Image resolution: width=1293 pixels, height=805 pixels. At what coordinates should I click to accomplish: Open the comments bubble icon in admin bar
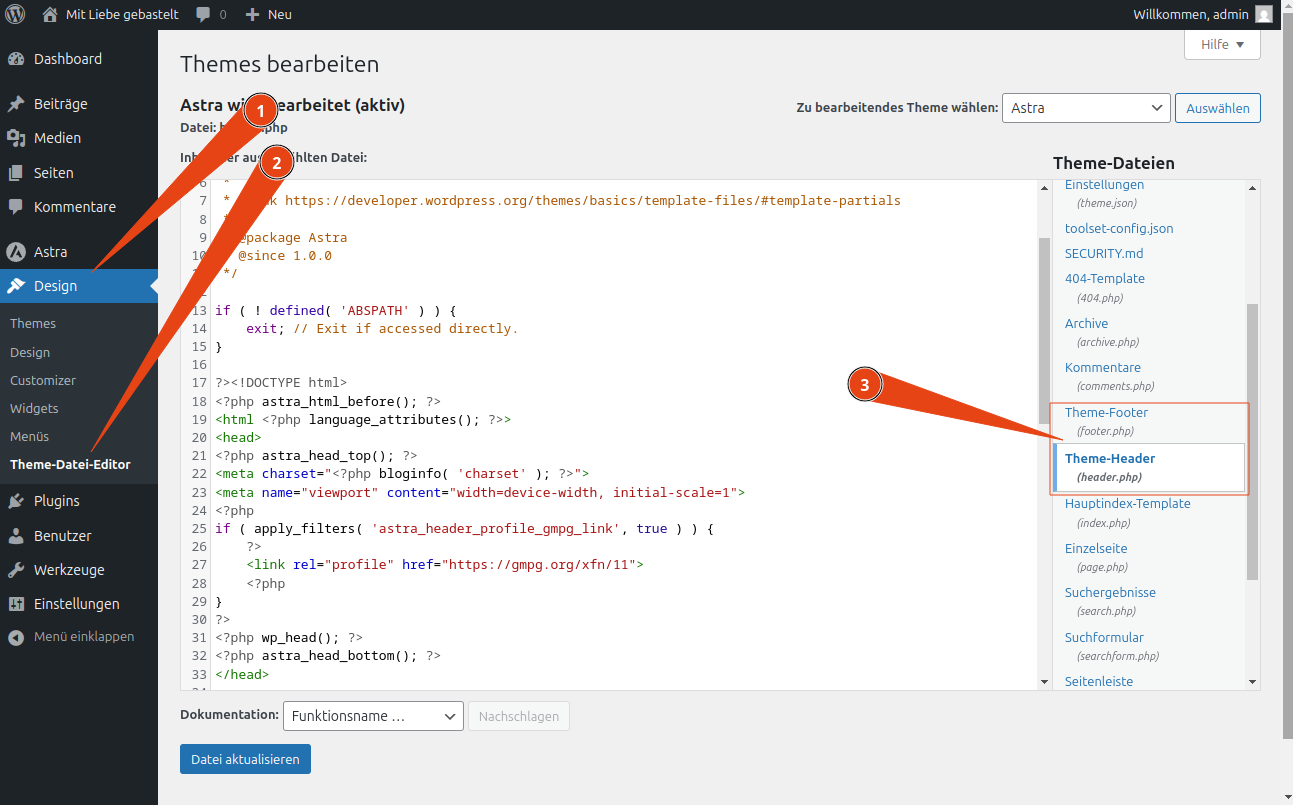(x=203, y=15)
